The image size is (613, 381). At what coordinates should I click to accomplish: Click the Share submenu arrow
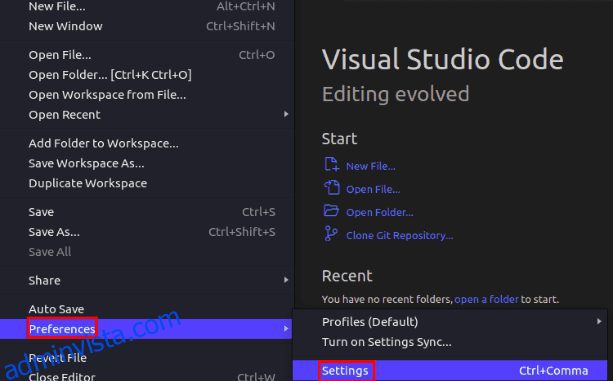coord(286,280)
